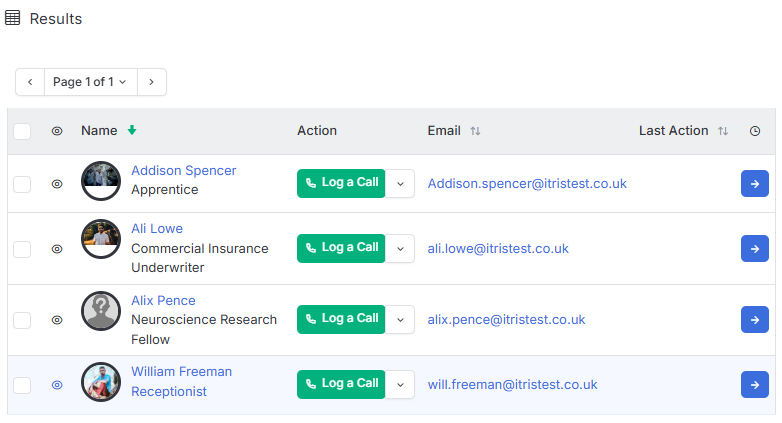Go to next page arrow

pos(152,82)
